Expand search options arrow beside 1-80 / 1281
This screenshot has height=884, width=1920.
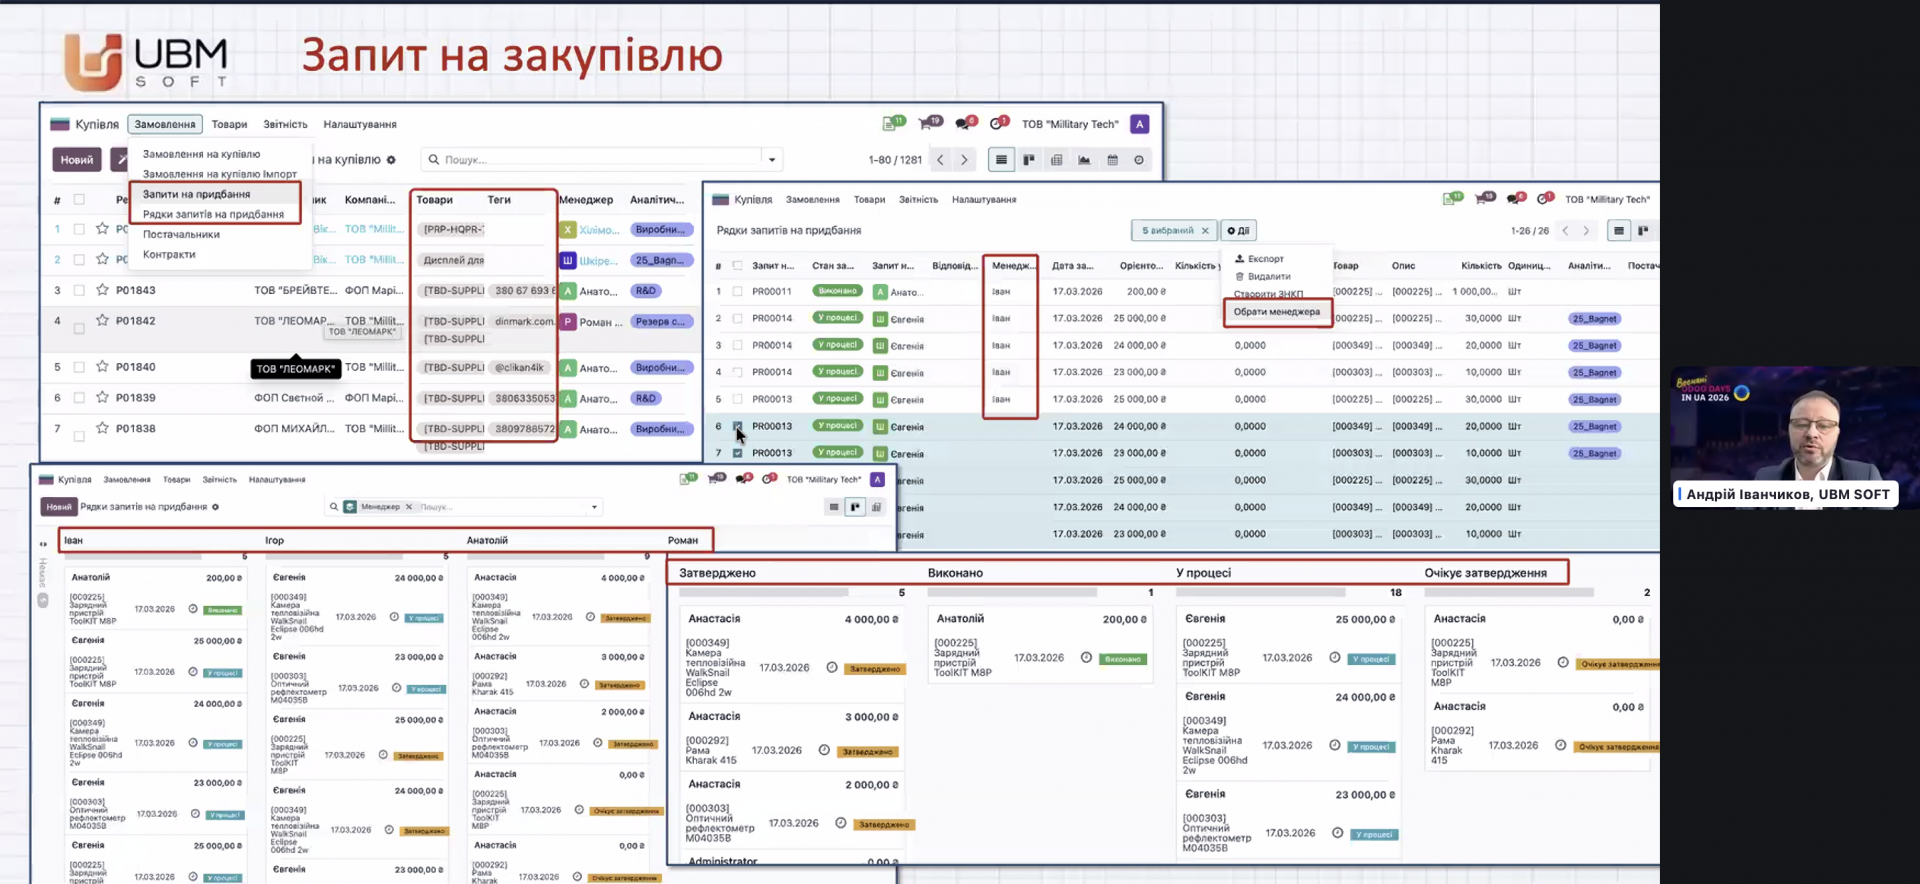click(x=771, y=160)
